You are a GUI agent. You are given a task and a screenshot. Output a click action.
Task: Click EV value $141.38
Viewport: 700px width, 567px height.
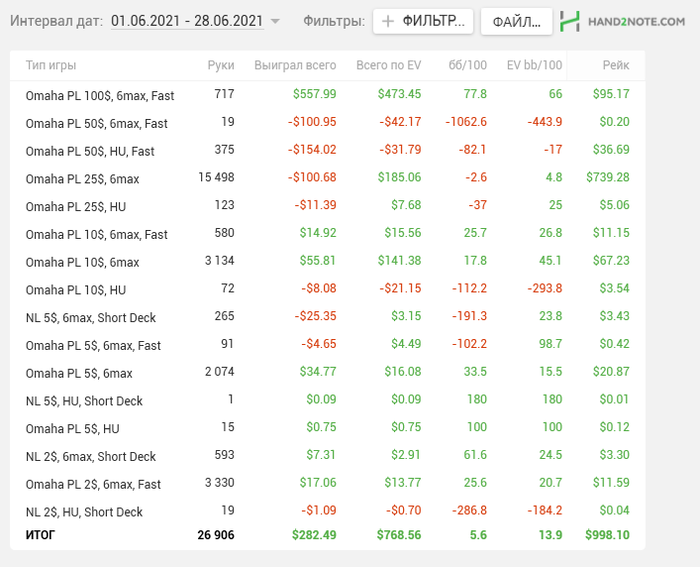[399, 260]
